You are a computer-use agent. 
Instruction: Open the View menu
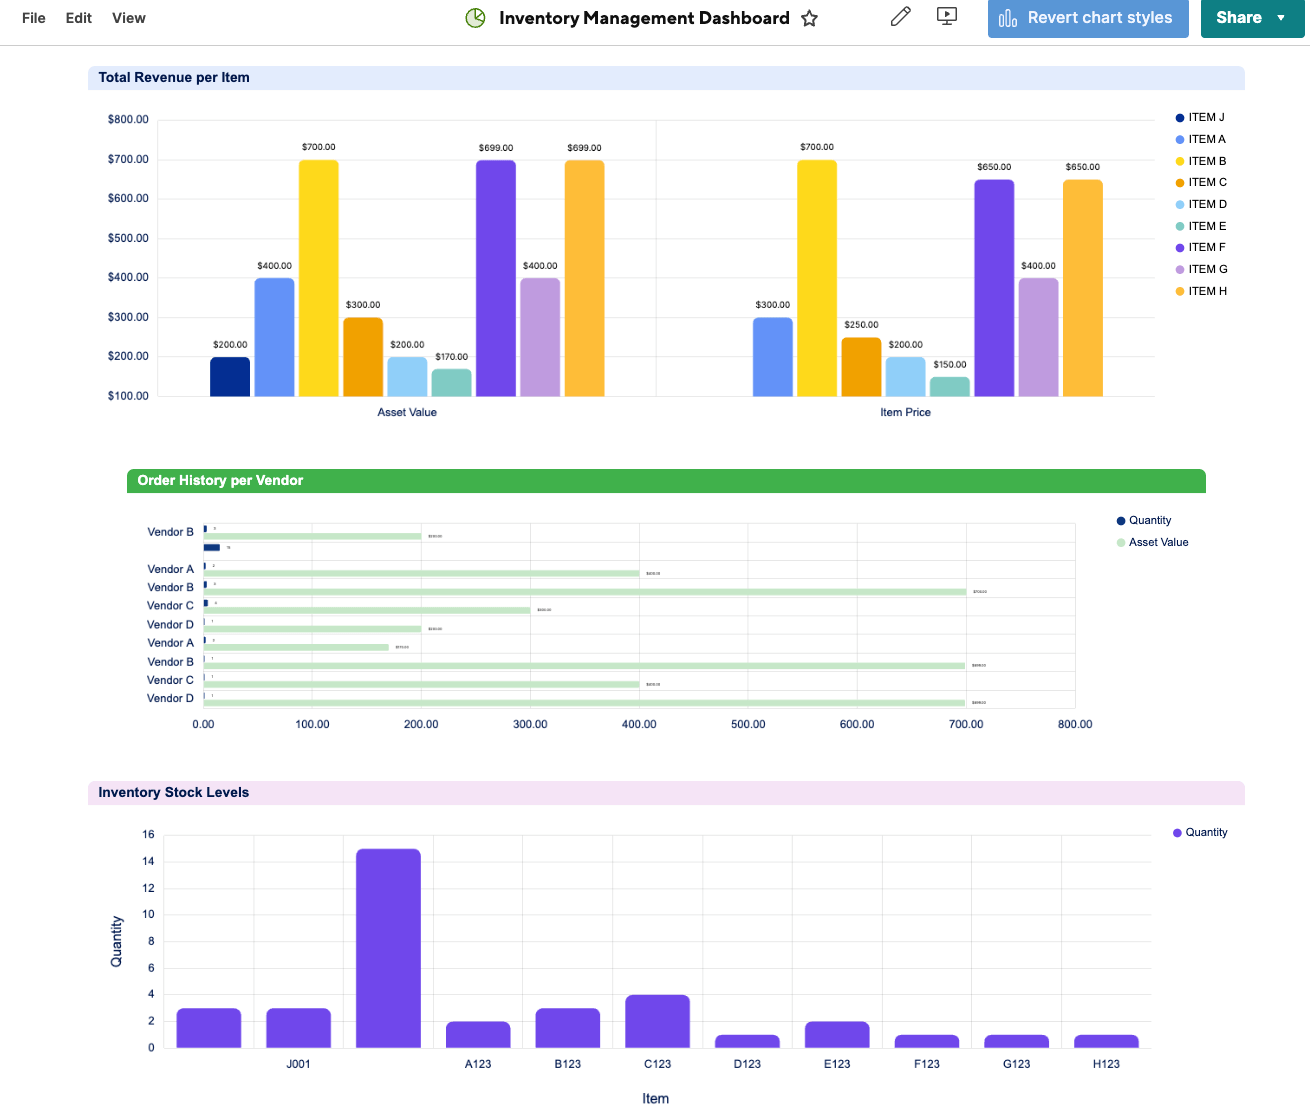tap(128, 17)
